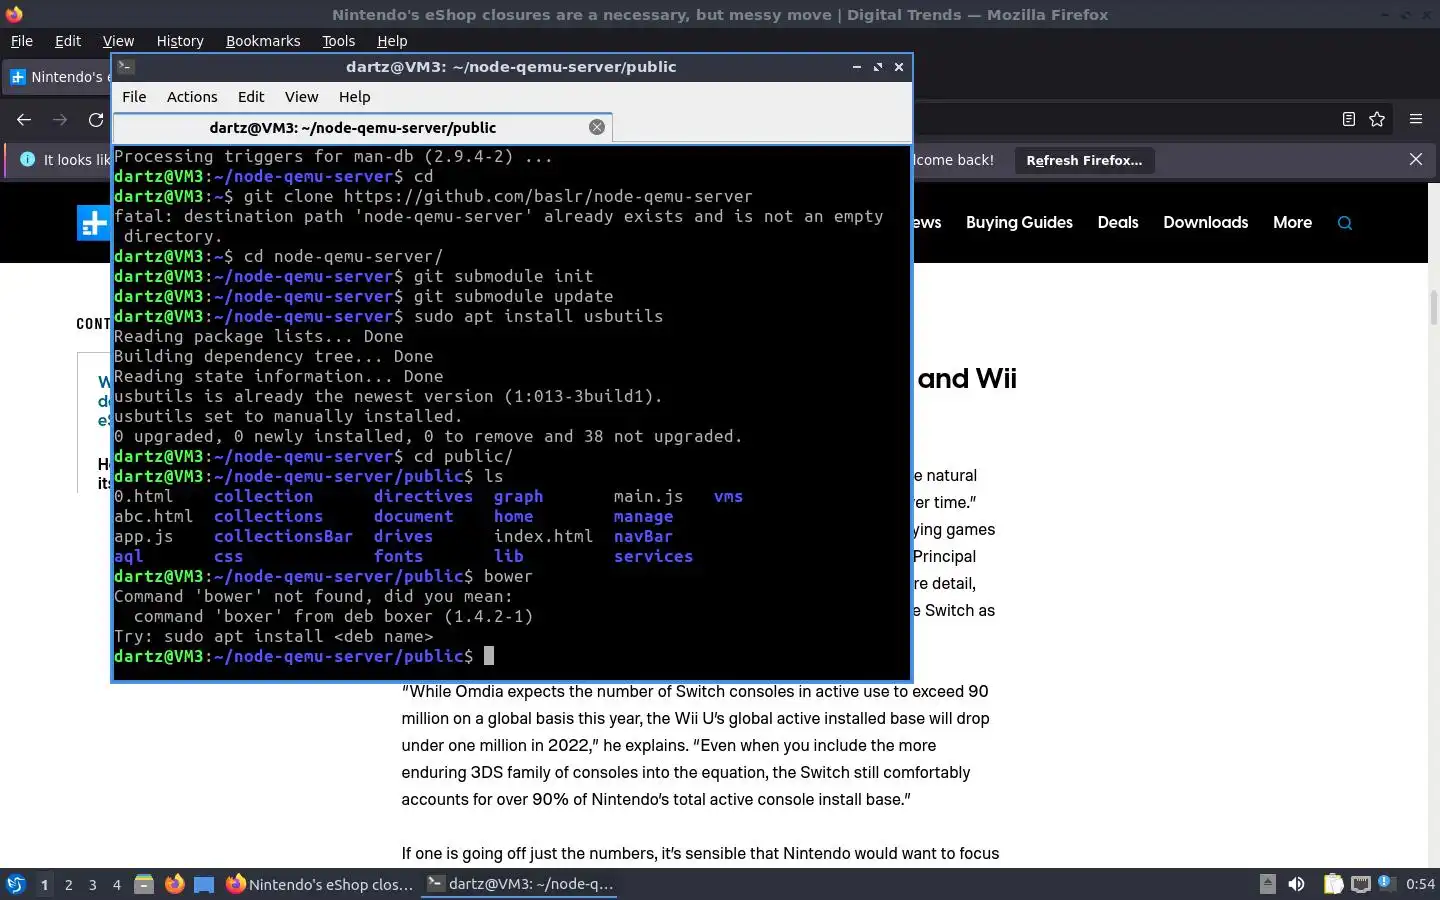Viewport: 1440px width, 900px height.
Task: Click Refresh Firefox button
Action: (x=1084, y=160)
